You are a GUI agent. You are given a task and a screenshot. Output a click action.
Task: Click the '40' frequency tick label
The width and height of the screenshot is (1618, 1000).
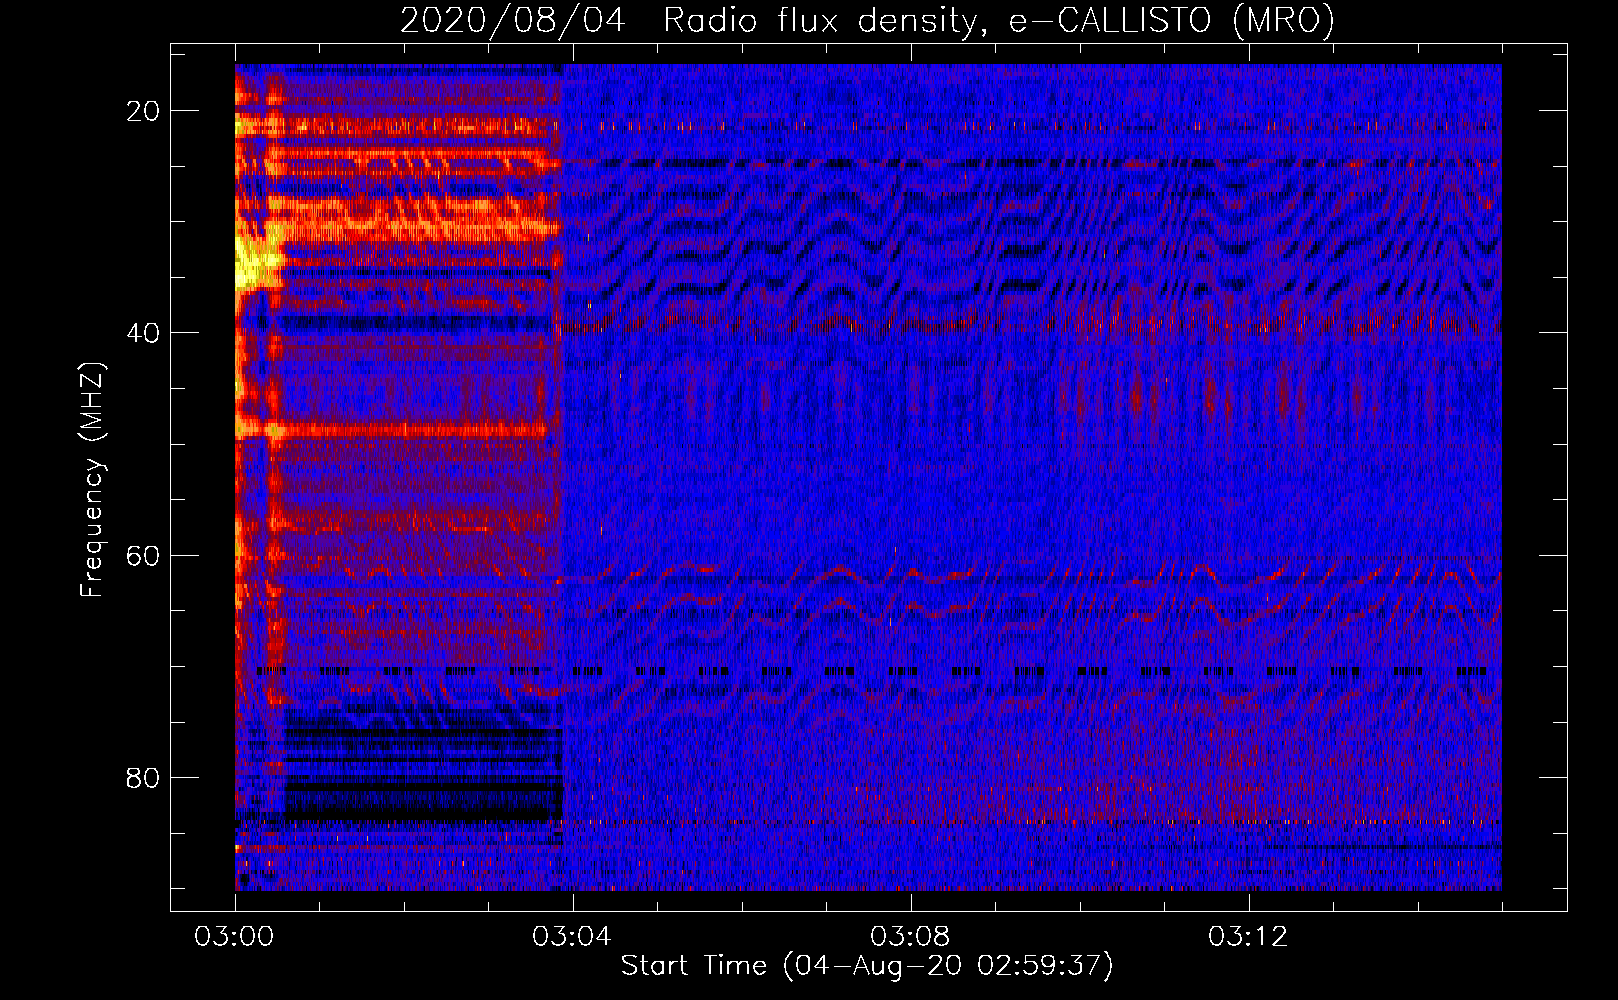(144, 333)
